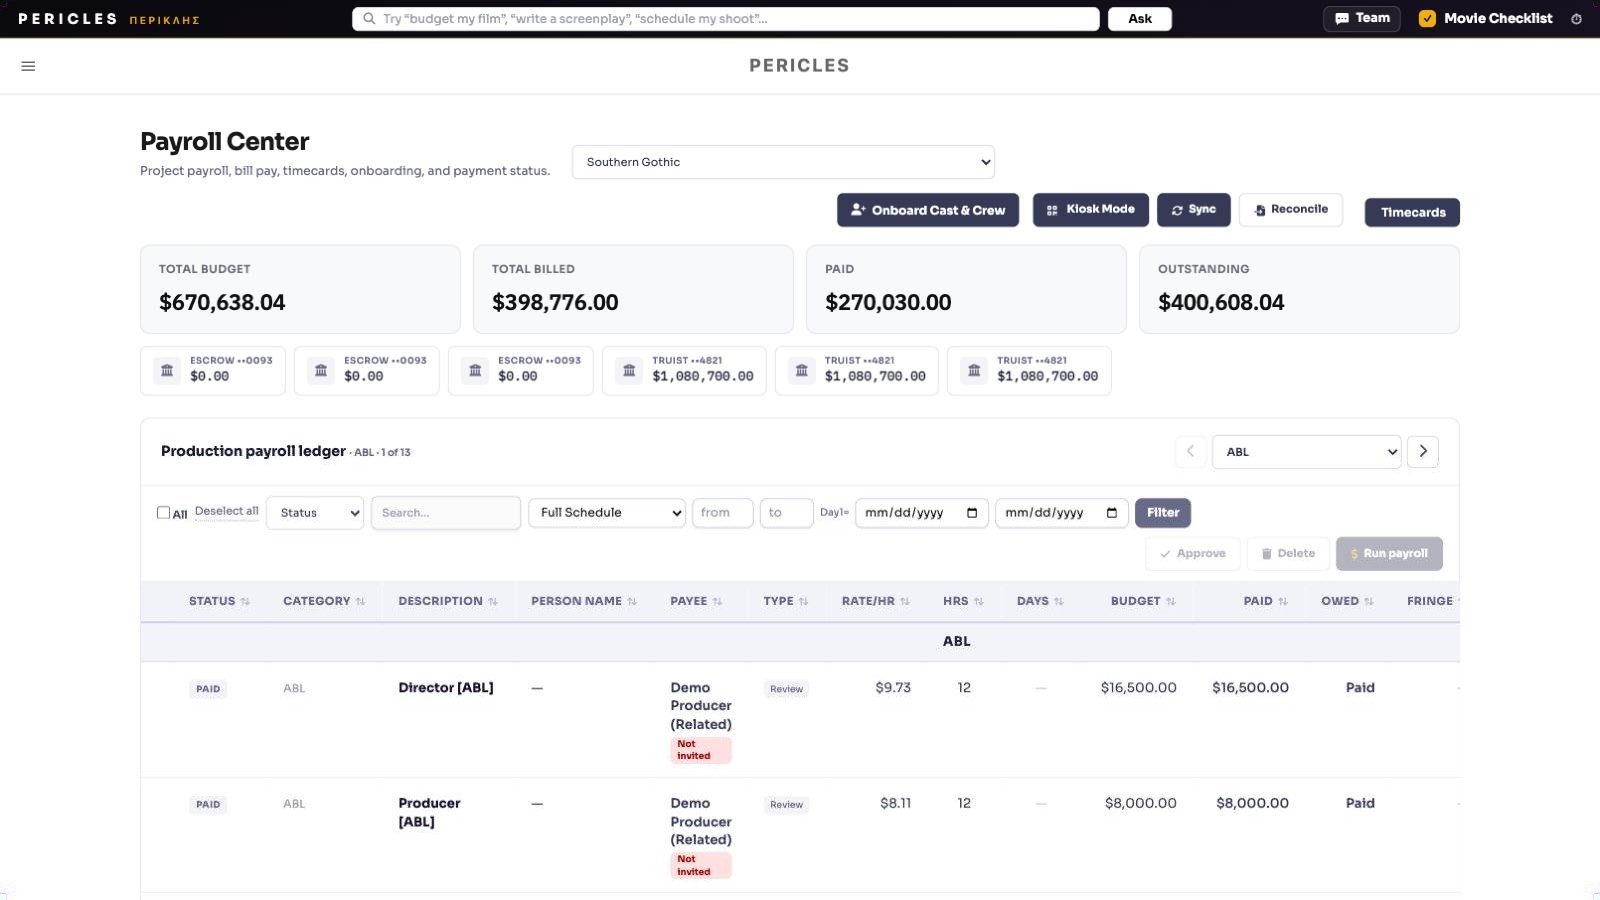Click the power icon in top bar

click(x=1576, y=18)
